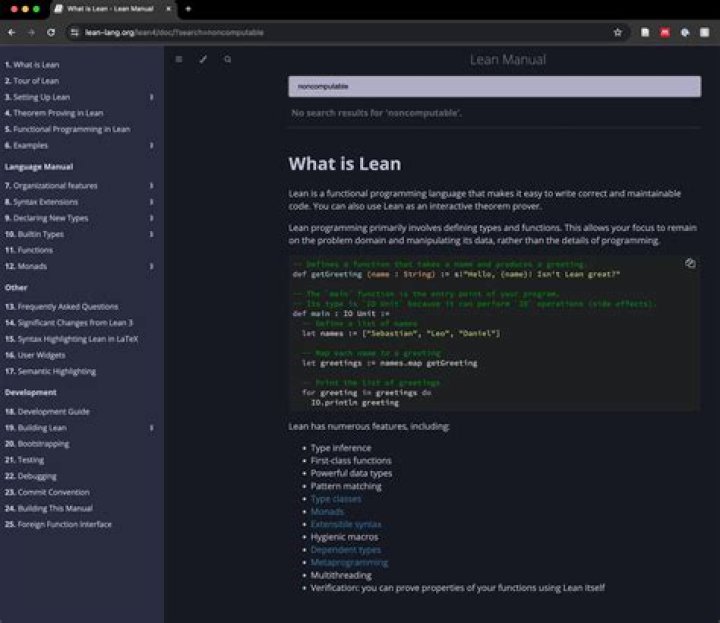
Task: Click the What is Lean heading
Action: pos(345,164)
